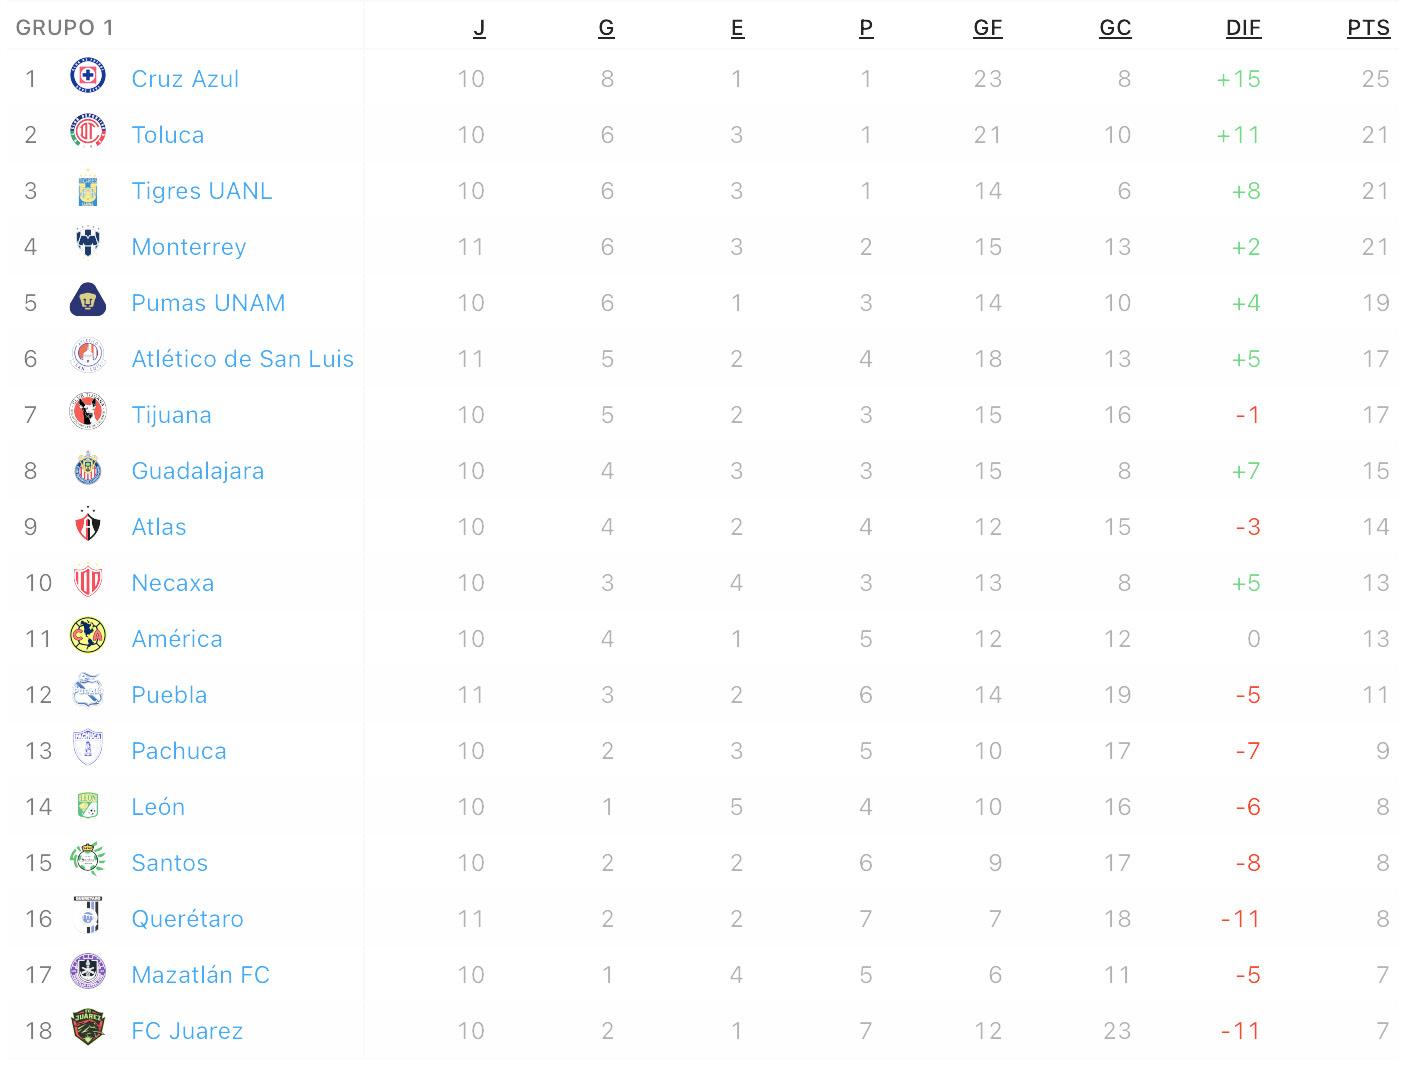Open the Guadalajara team link
1414x1076 pixels.
click(x=197, y=471)
